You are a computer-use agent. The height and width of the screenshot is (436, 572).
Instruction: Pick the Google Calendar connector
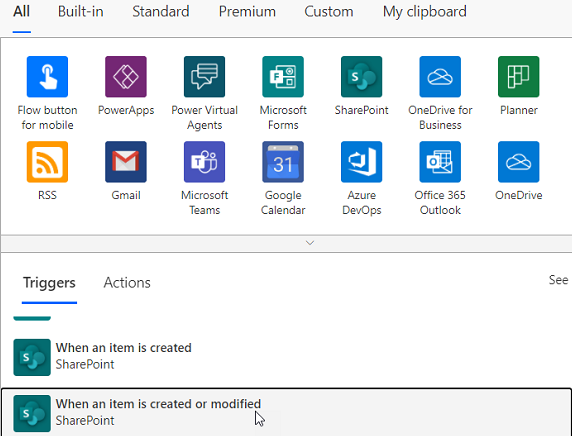point(283,162)
